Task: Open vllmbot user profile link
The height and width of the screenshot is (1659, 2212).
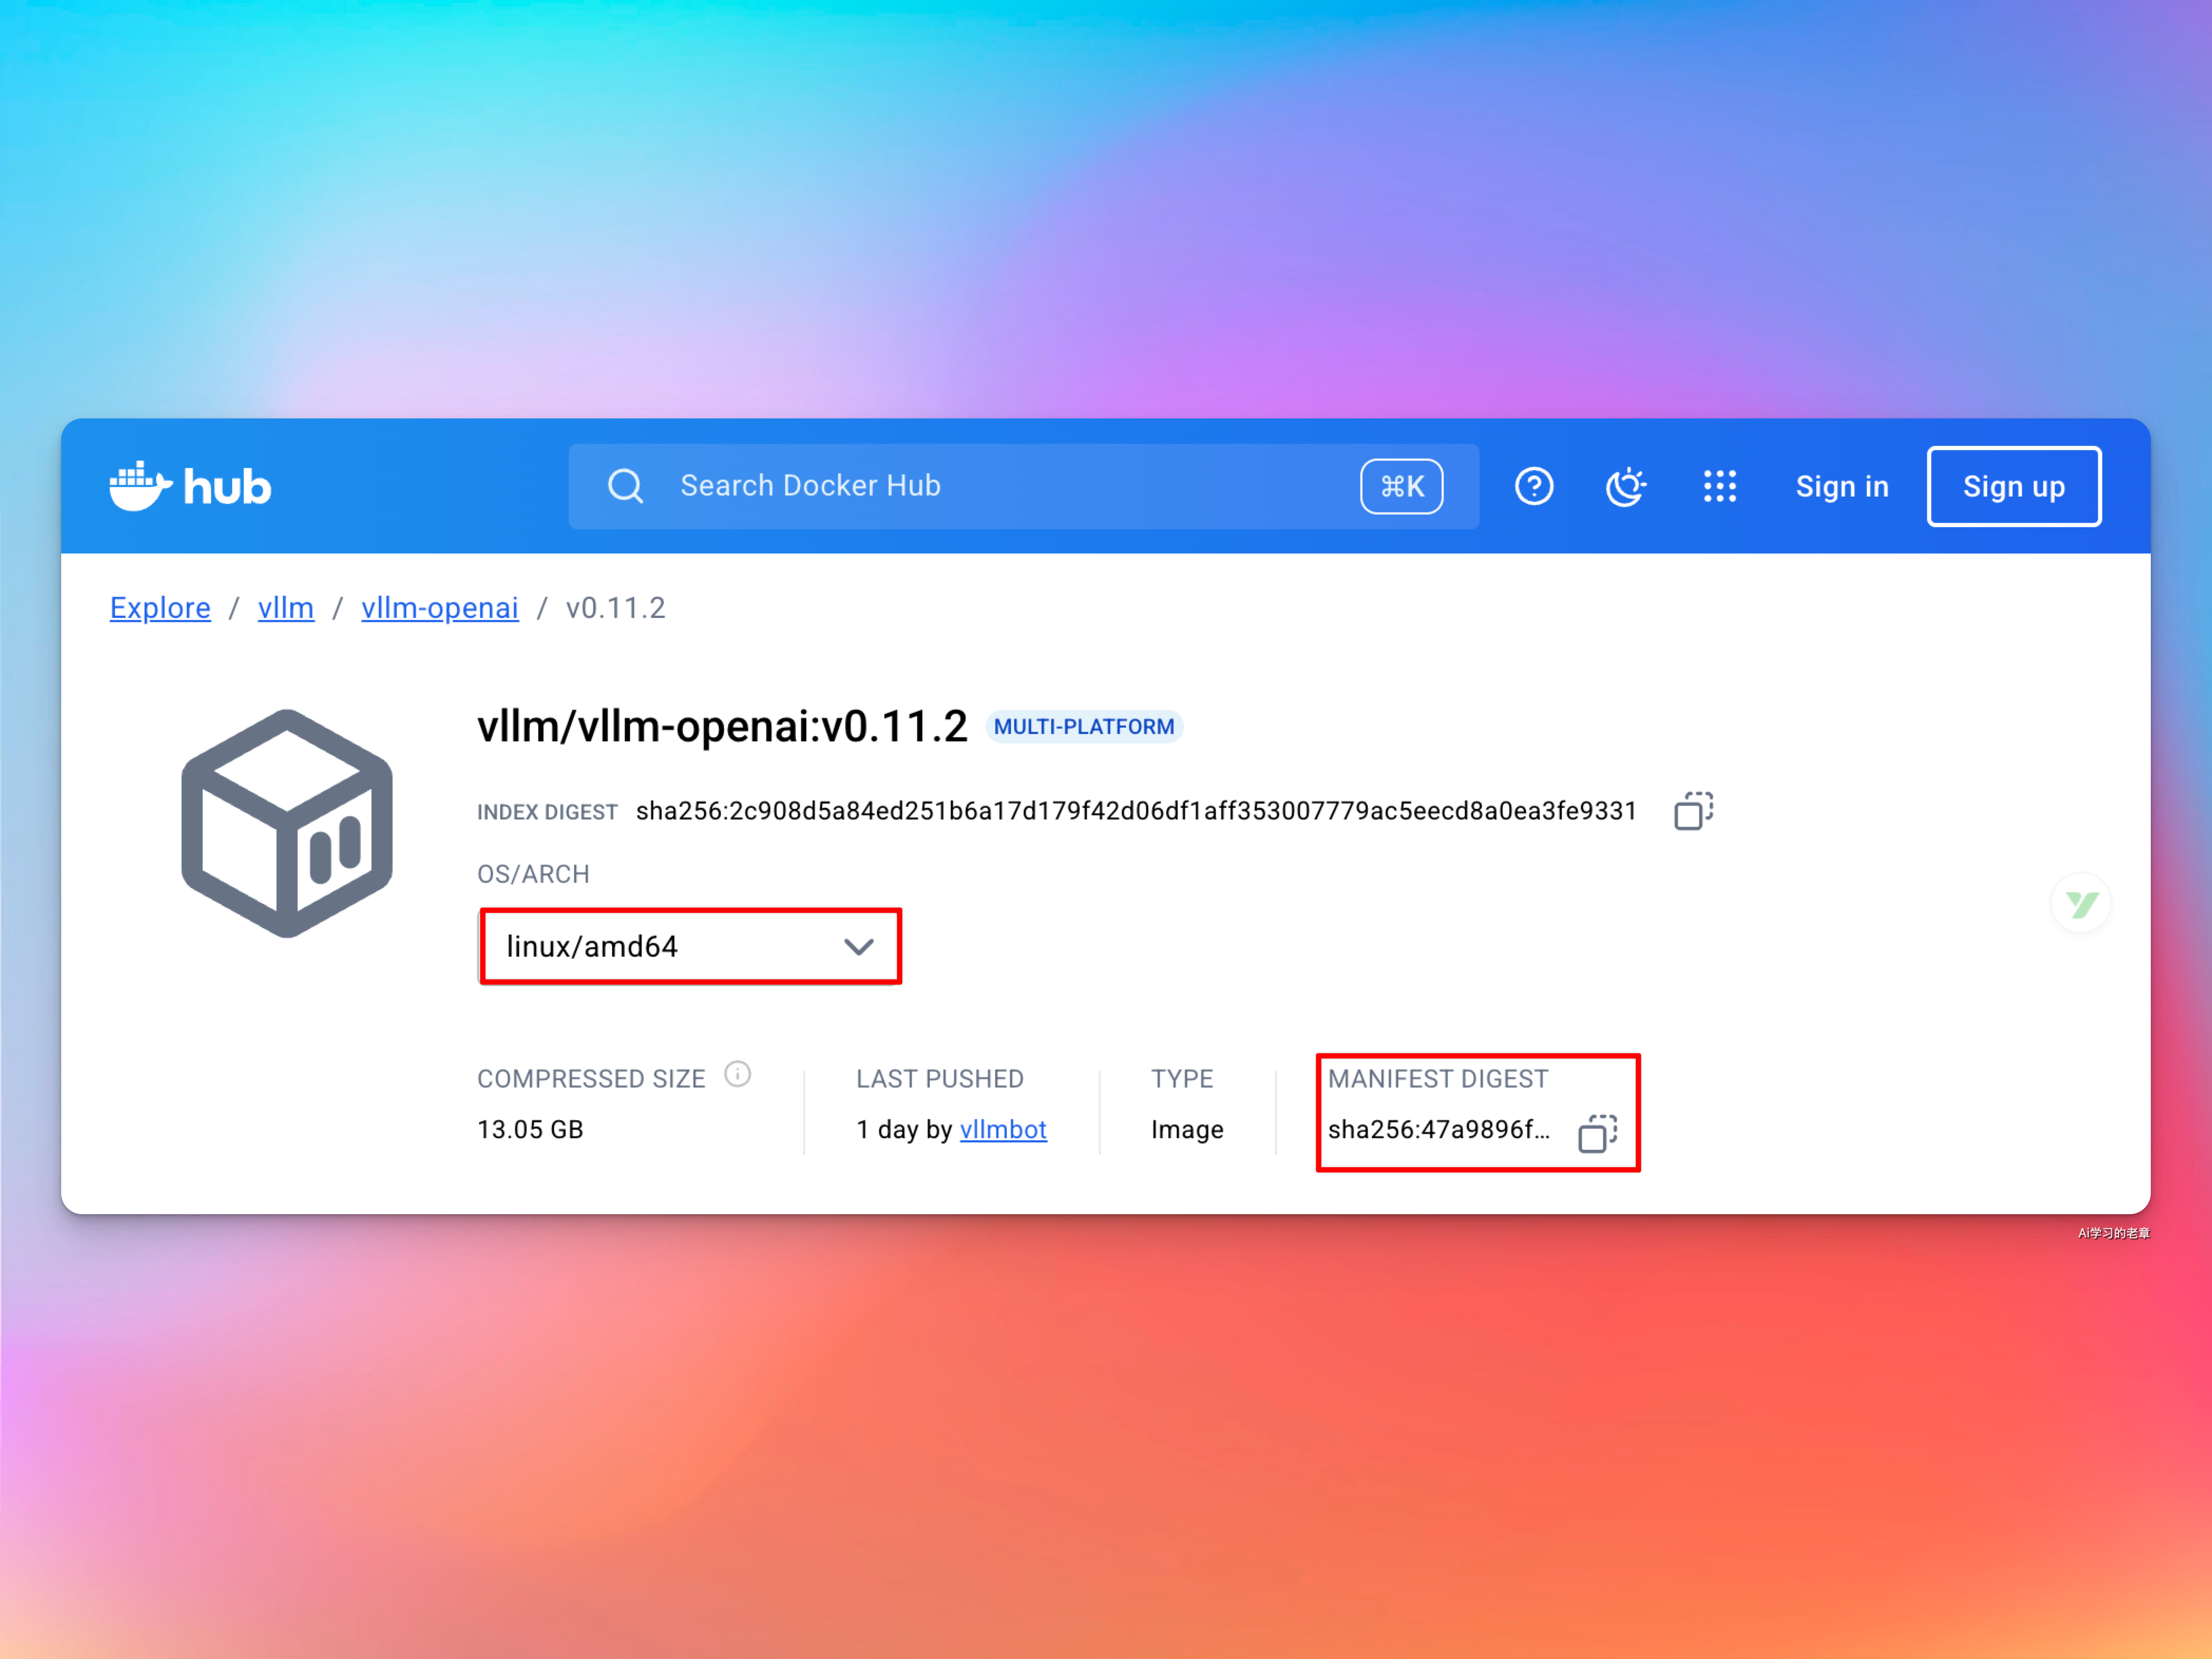Action: [x=1003, y=1129]
